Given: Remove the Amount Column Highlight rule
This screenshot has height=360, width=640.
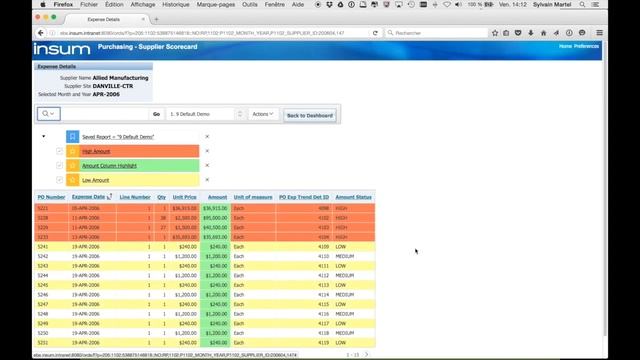Looking at the screenshot, I should (x=207, y=165).
